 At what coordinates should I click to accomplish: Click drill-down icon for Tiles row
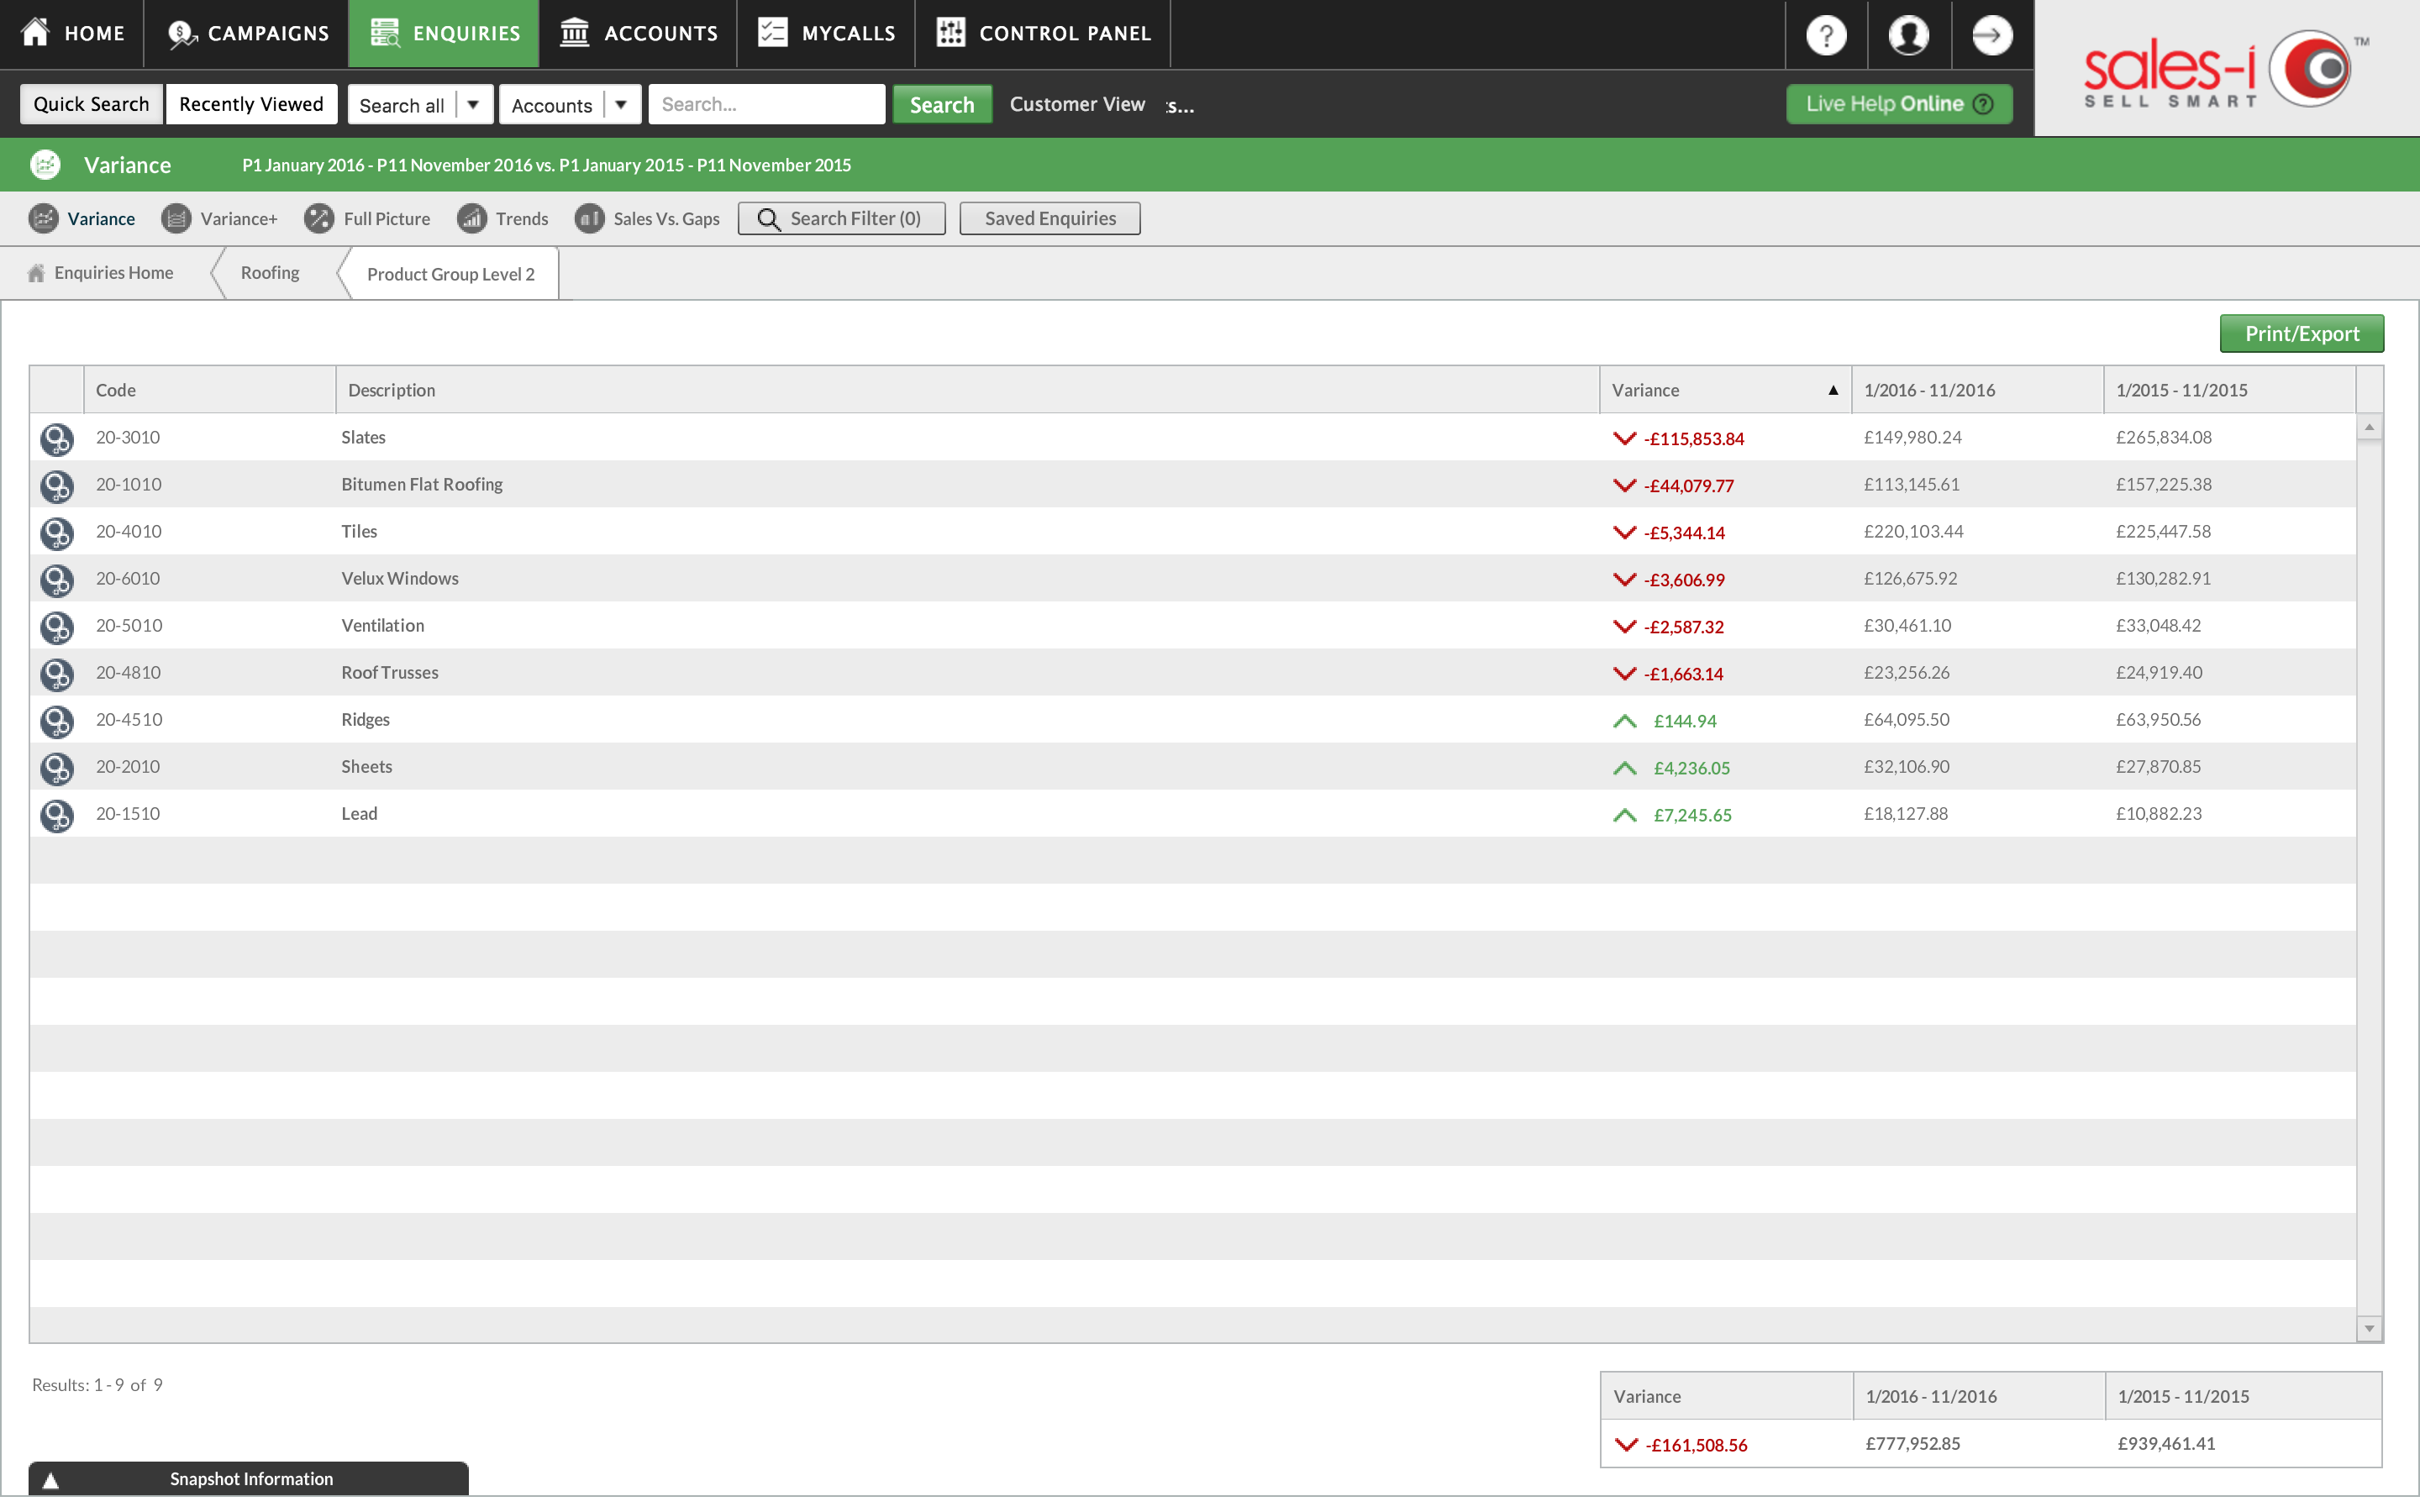(x=57, y=532)
